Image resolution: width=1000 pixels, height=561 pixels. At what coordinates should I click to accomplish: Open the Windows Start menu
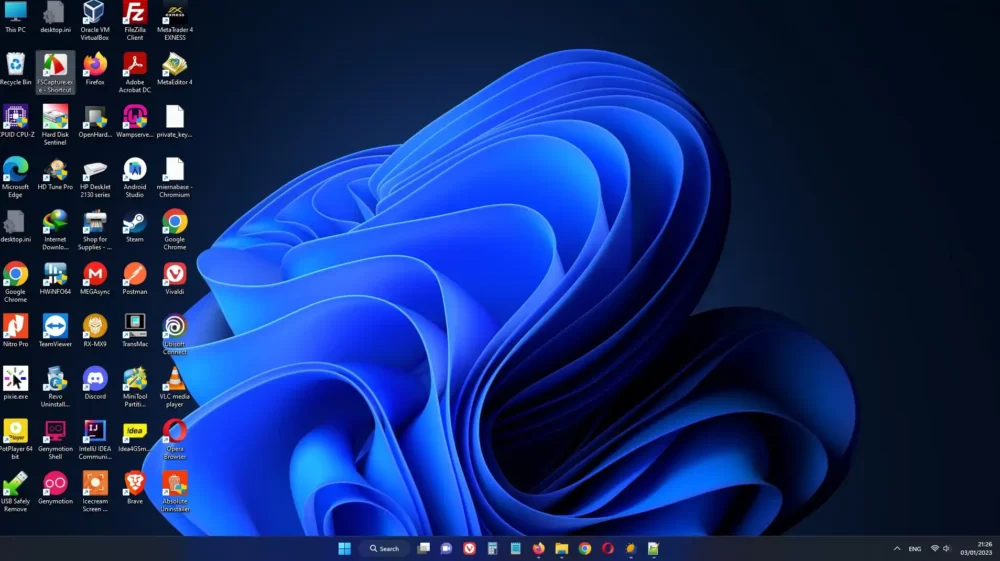click(344, 548)
